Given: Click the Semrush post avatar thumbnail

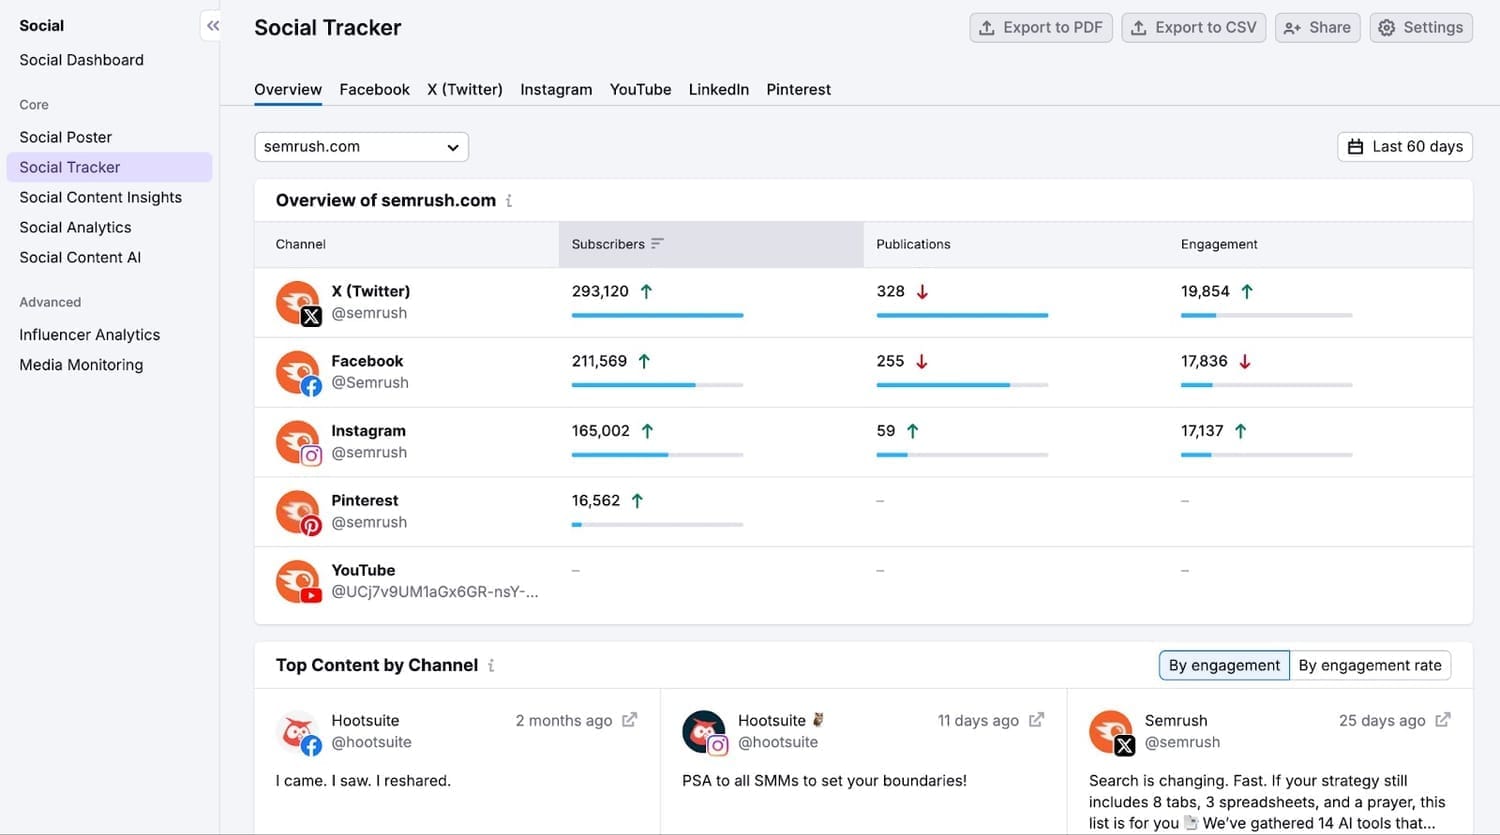Looking at the screenshot, I should [1110, 731].
